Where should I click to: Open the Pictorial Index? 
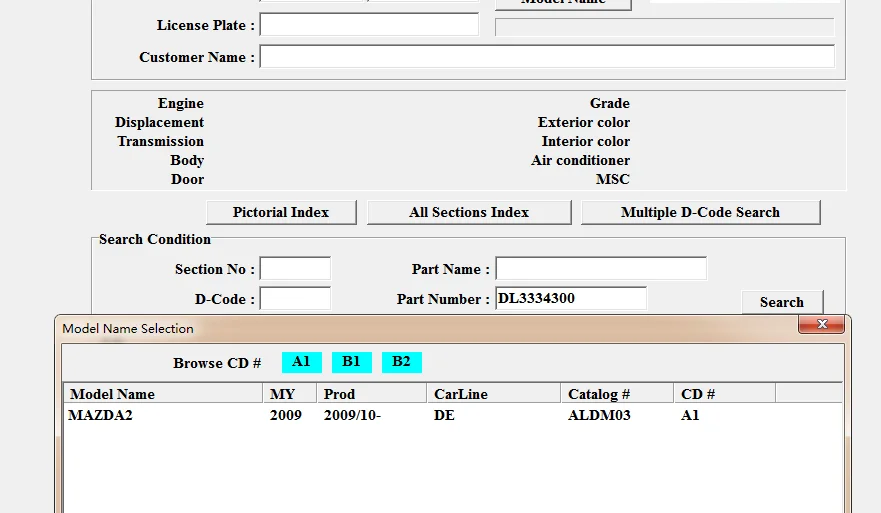click(x=281, y=212)
